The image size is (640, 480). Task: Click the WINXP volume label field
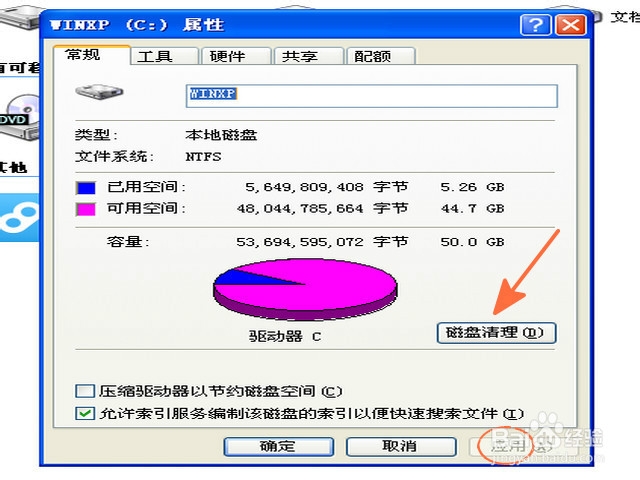[371, 96]
